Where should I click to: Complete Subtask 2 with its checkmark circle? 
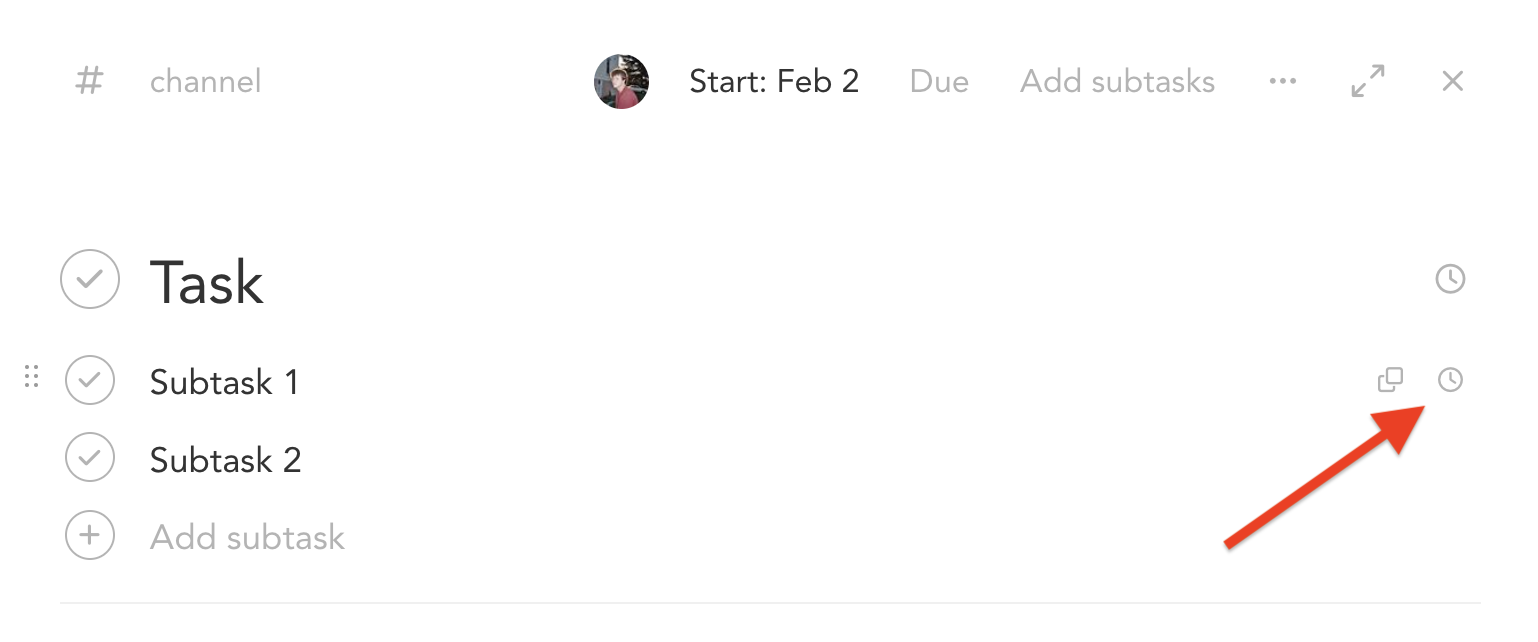click(x=89, y=458)
